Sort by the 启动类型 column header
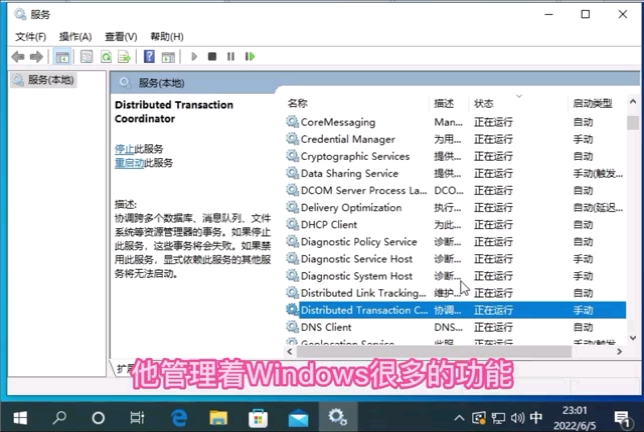The width and height of the screenshot is (644, 432). tap(593, 103)
